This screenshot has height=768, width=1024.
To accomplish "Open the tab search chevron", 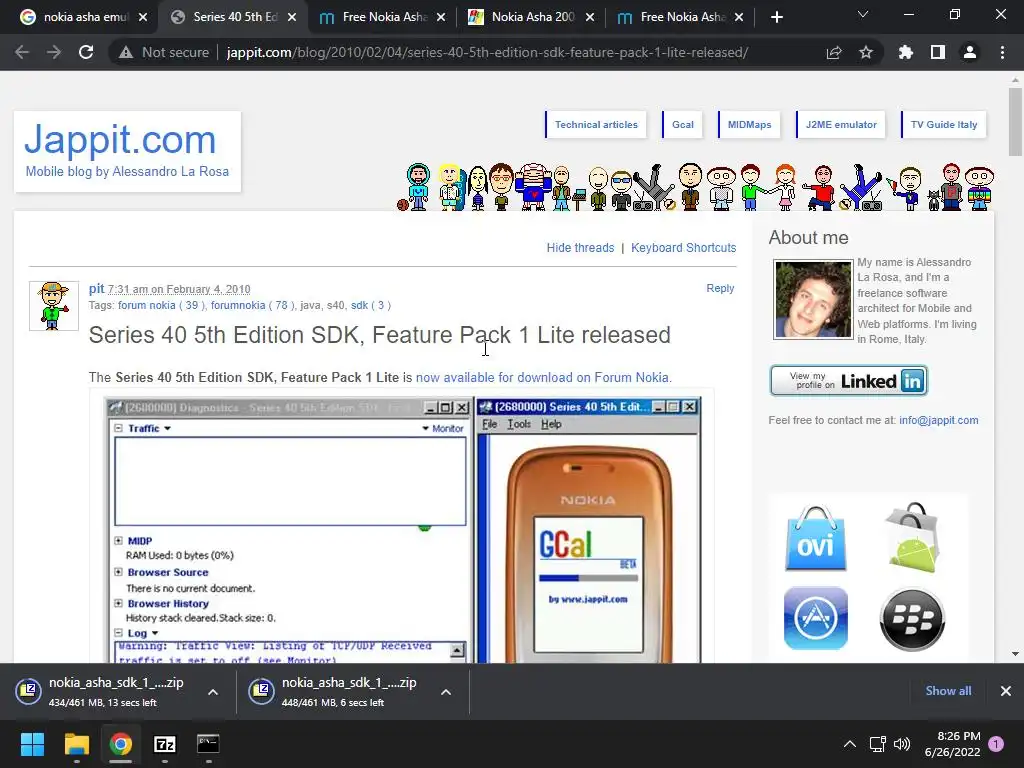I will click(x=863, y=14).
